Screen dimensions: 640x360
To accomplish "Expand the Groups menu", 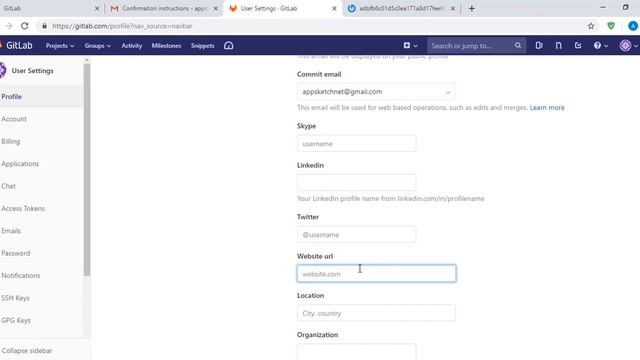I will (98, 46).
